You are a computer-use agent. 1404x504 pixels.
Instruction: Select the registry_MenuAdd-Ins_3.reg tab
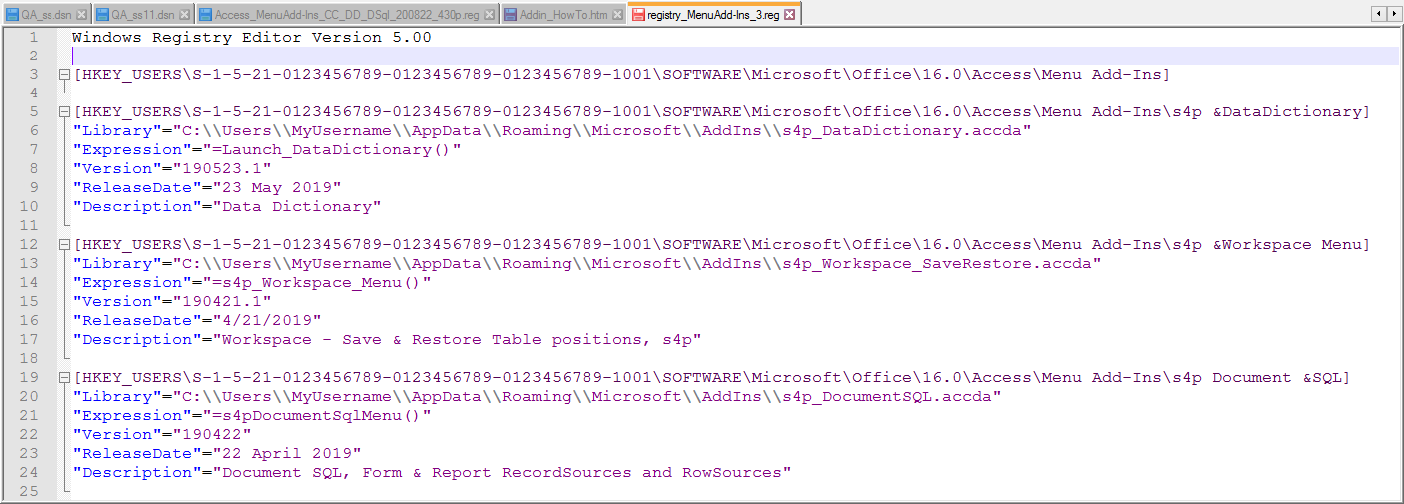714,15
